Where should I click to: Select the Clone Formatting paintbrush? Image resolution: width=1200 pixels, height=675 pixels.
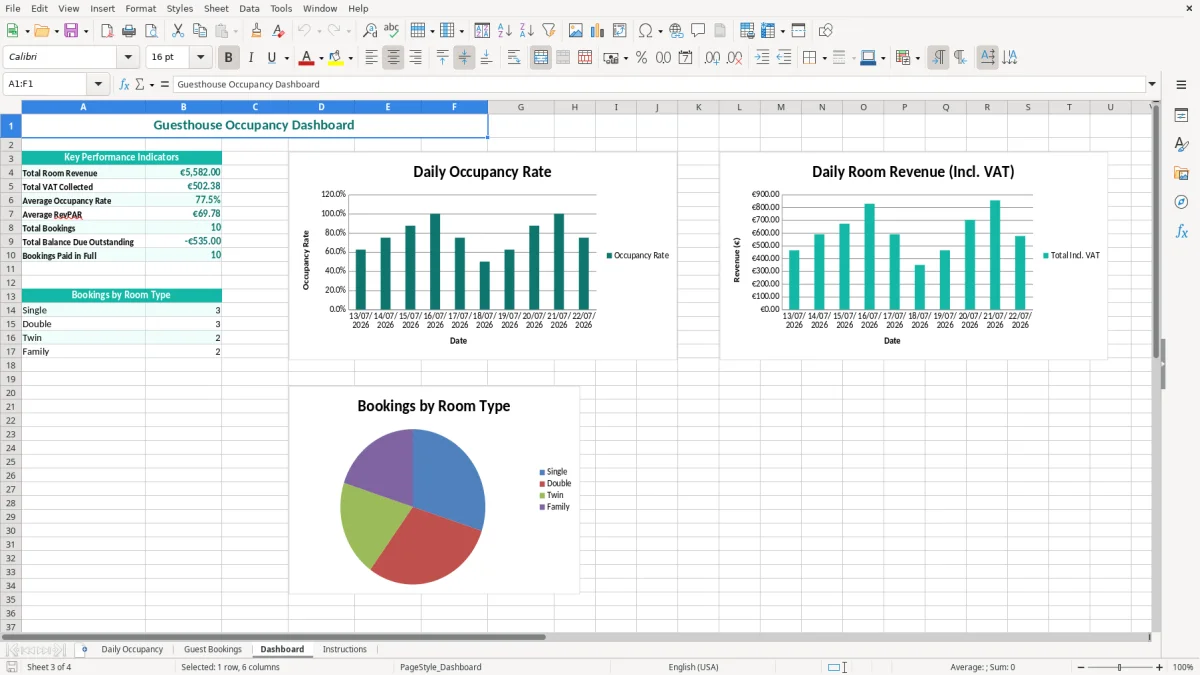(257, 31)
